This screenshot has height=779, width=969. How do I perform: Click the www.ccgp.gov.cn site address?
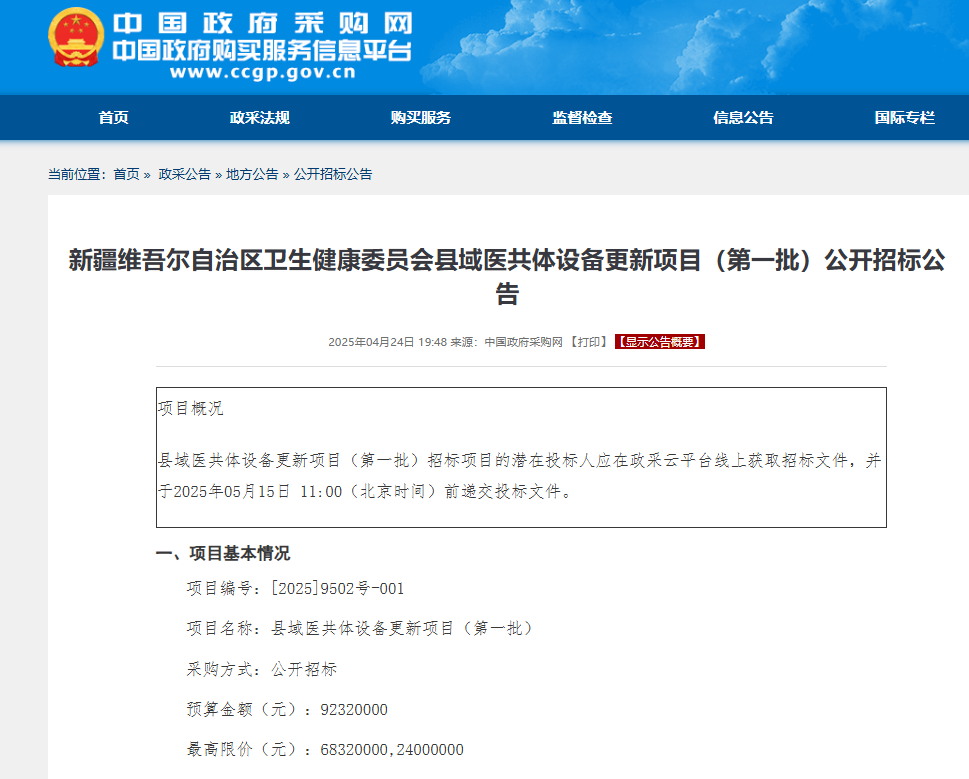point(263,72)
